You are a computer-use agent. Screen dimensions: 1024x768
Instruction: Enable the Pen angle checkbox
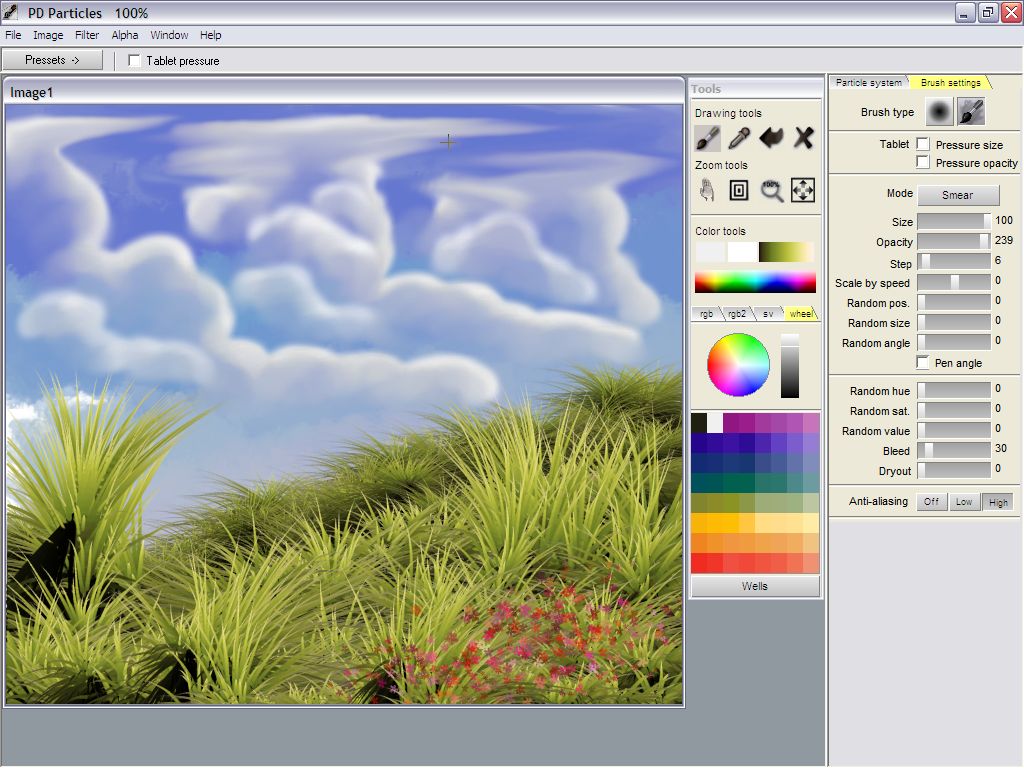[x=923, y=363]
